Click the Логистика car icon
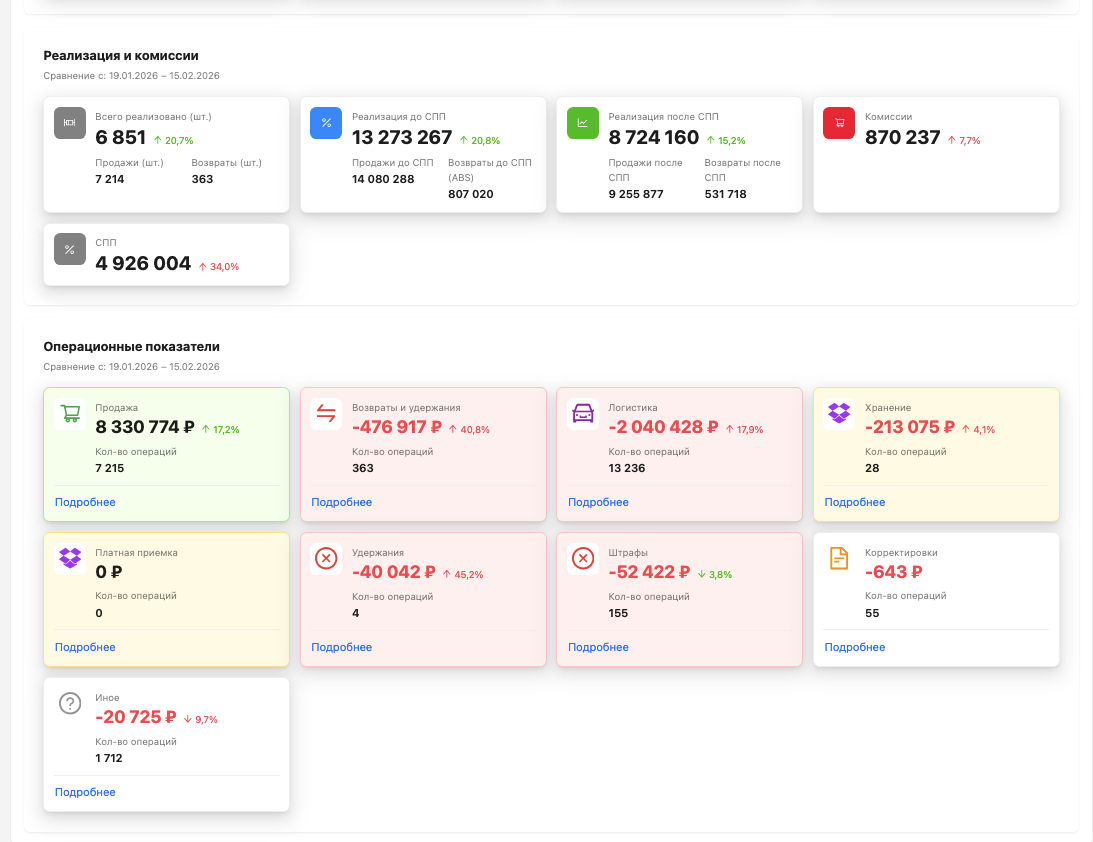Image resolution: width=1093 pixels, height=842 pixels. coord(583,413)
